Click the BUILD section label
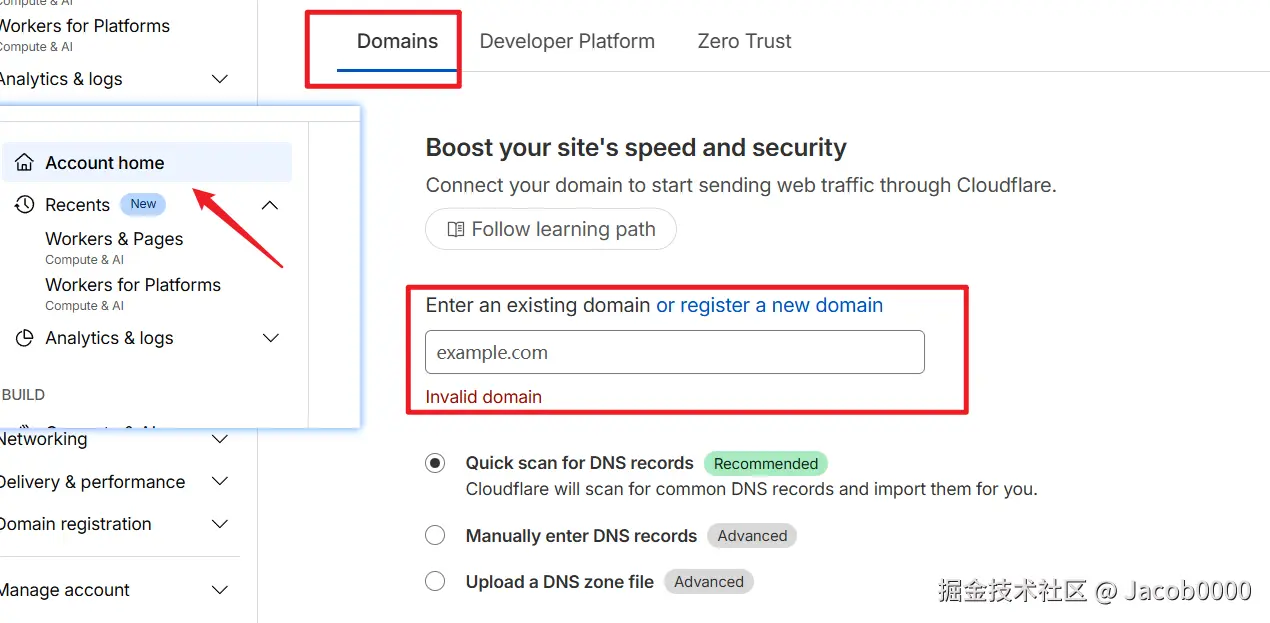This screenshot has height=623, width=1270. pos(23,395)
